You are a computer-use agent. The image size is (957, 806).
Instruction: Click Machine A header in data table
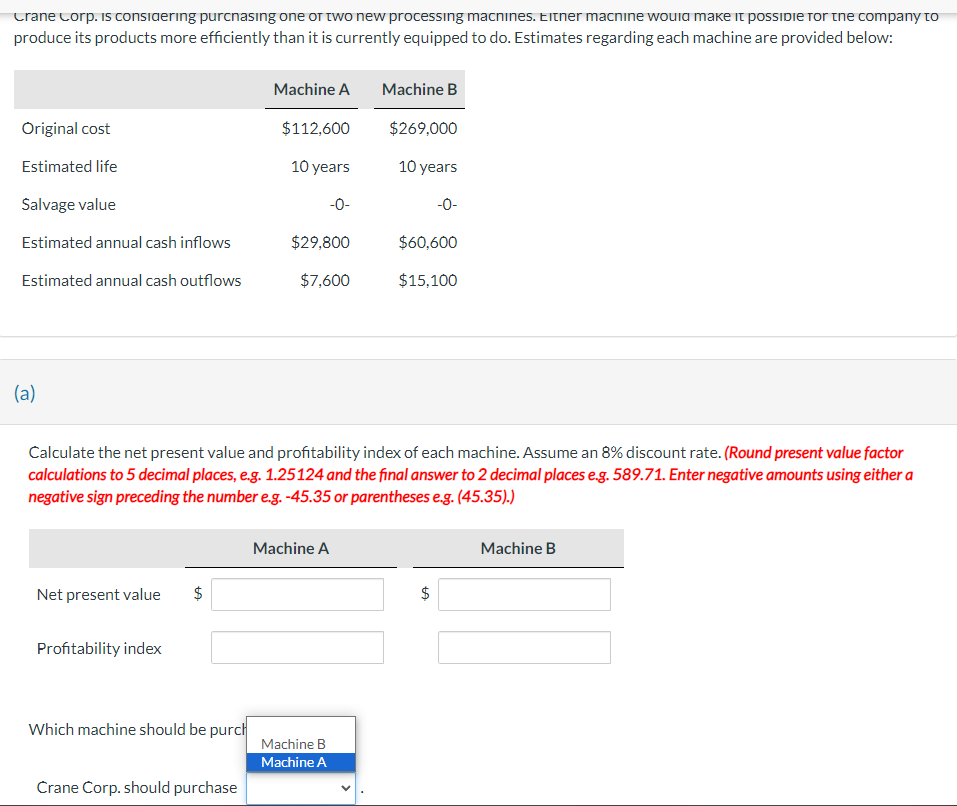coord(311,89)
